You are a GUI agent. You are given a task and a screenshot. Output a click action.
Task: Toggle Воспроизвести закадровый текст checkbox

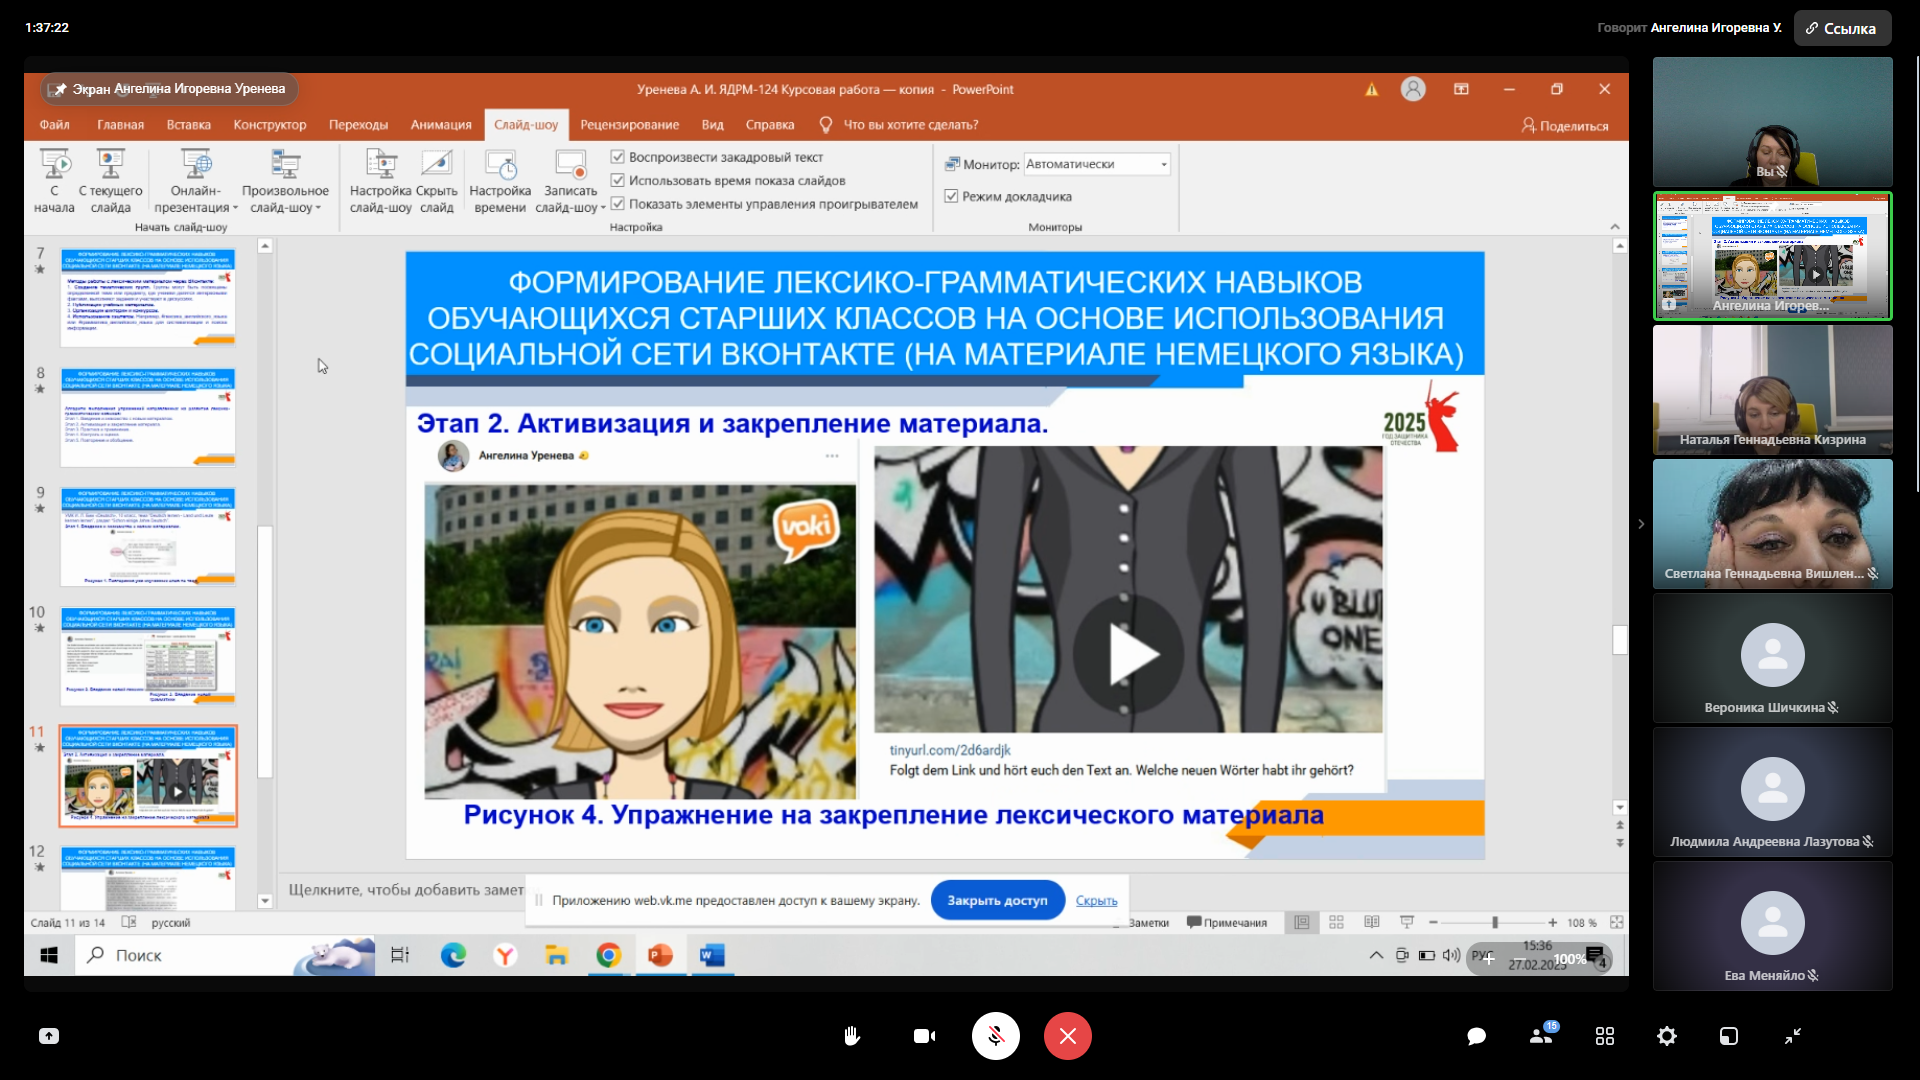618,157
